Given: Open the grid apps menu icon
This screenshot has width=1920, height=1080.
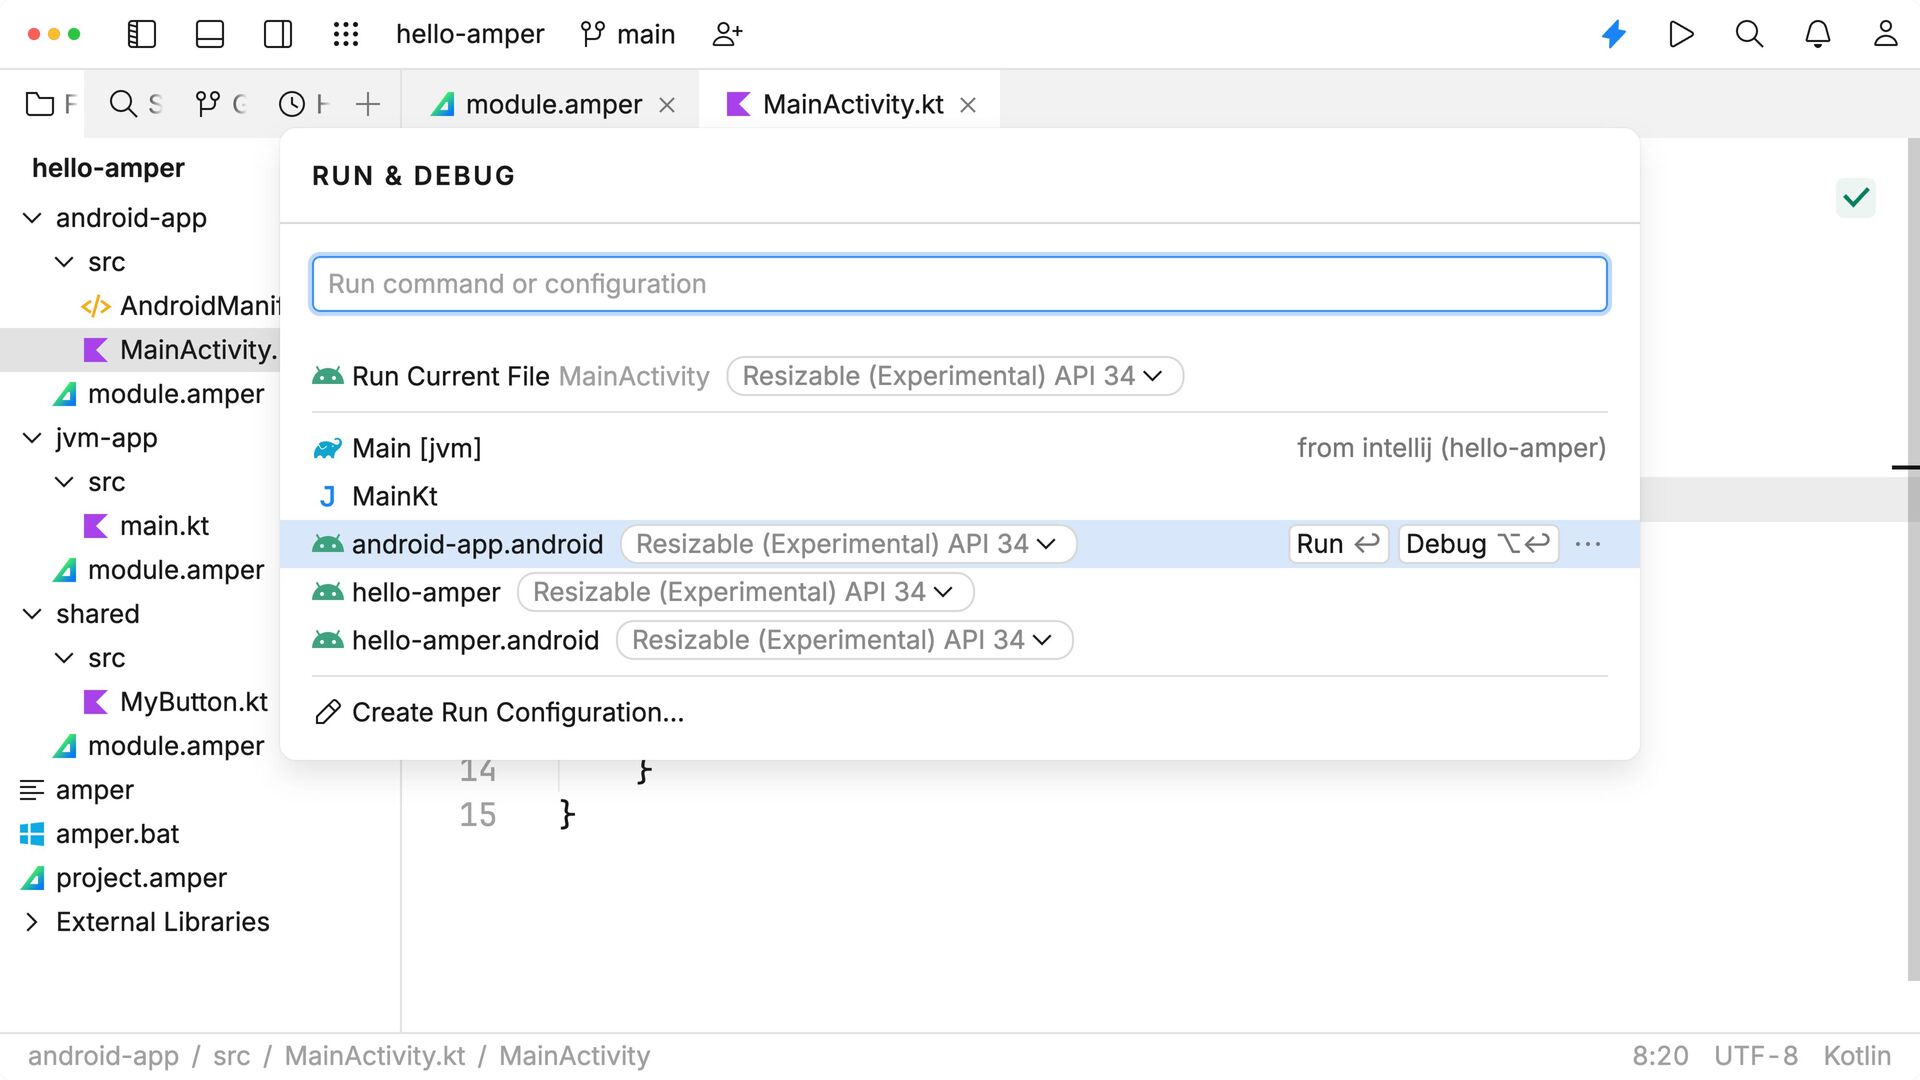Looking at the screenshot, I should [x=346, y=34].
